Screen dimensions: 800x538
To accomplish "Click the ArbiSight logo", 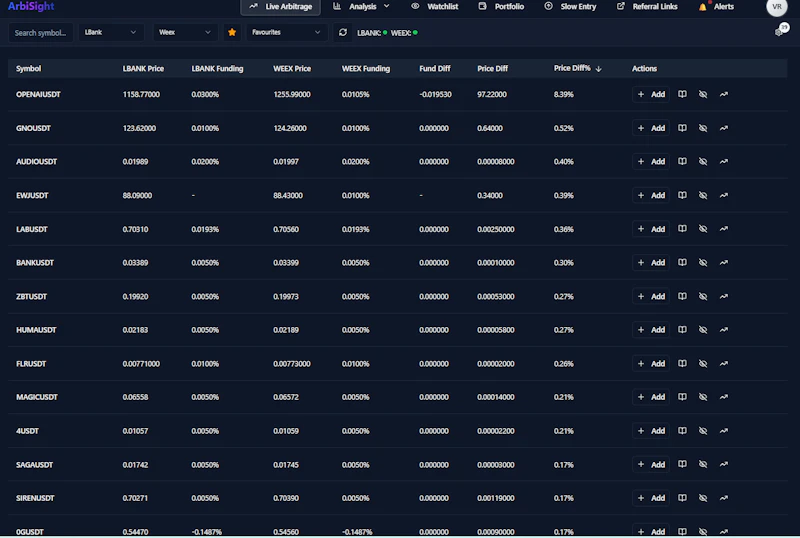I will coord(31,6).
